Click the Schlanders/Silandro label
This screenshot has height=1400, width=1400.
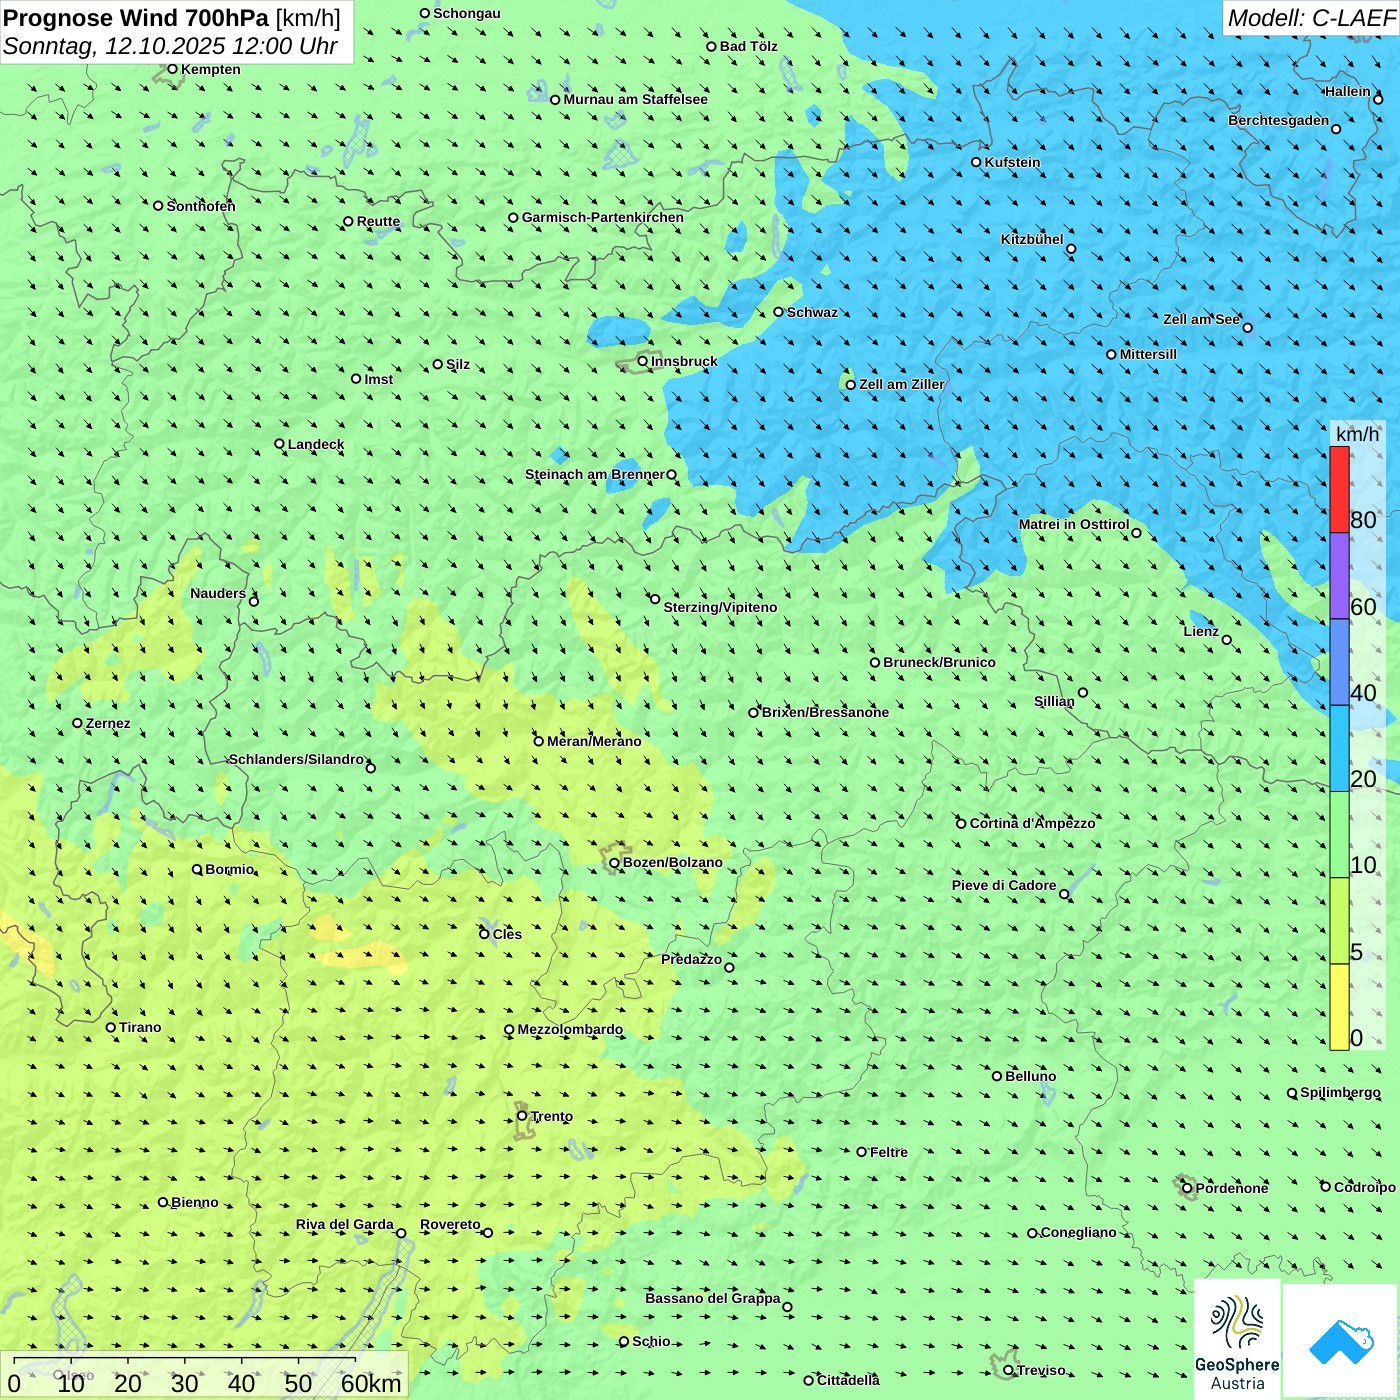pyautogui.click(x=296, y=759)
